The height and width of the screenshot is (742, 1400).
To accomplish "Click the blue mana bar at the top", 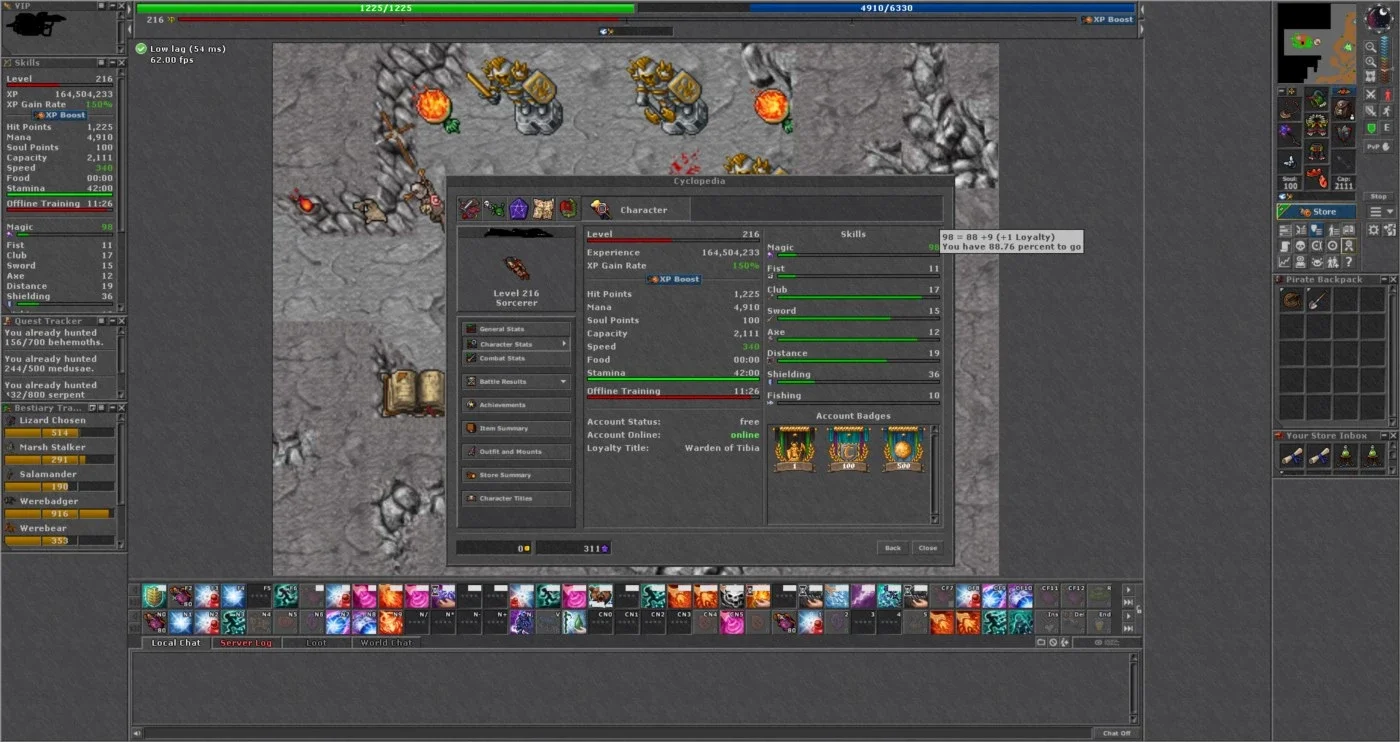I will (886, 8).
